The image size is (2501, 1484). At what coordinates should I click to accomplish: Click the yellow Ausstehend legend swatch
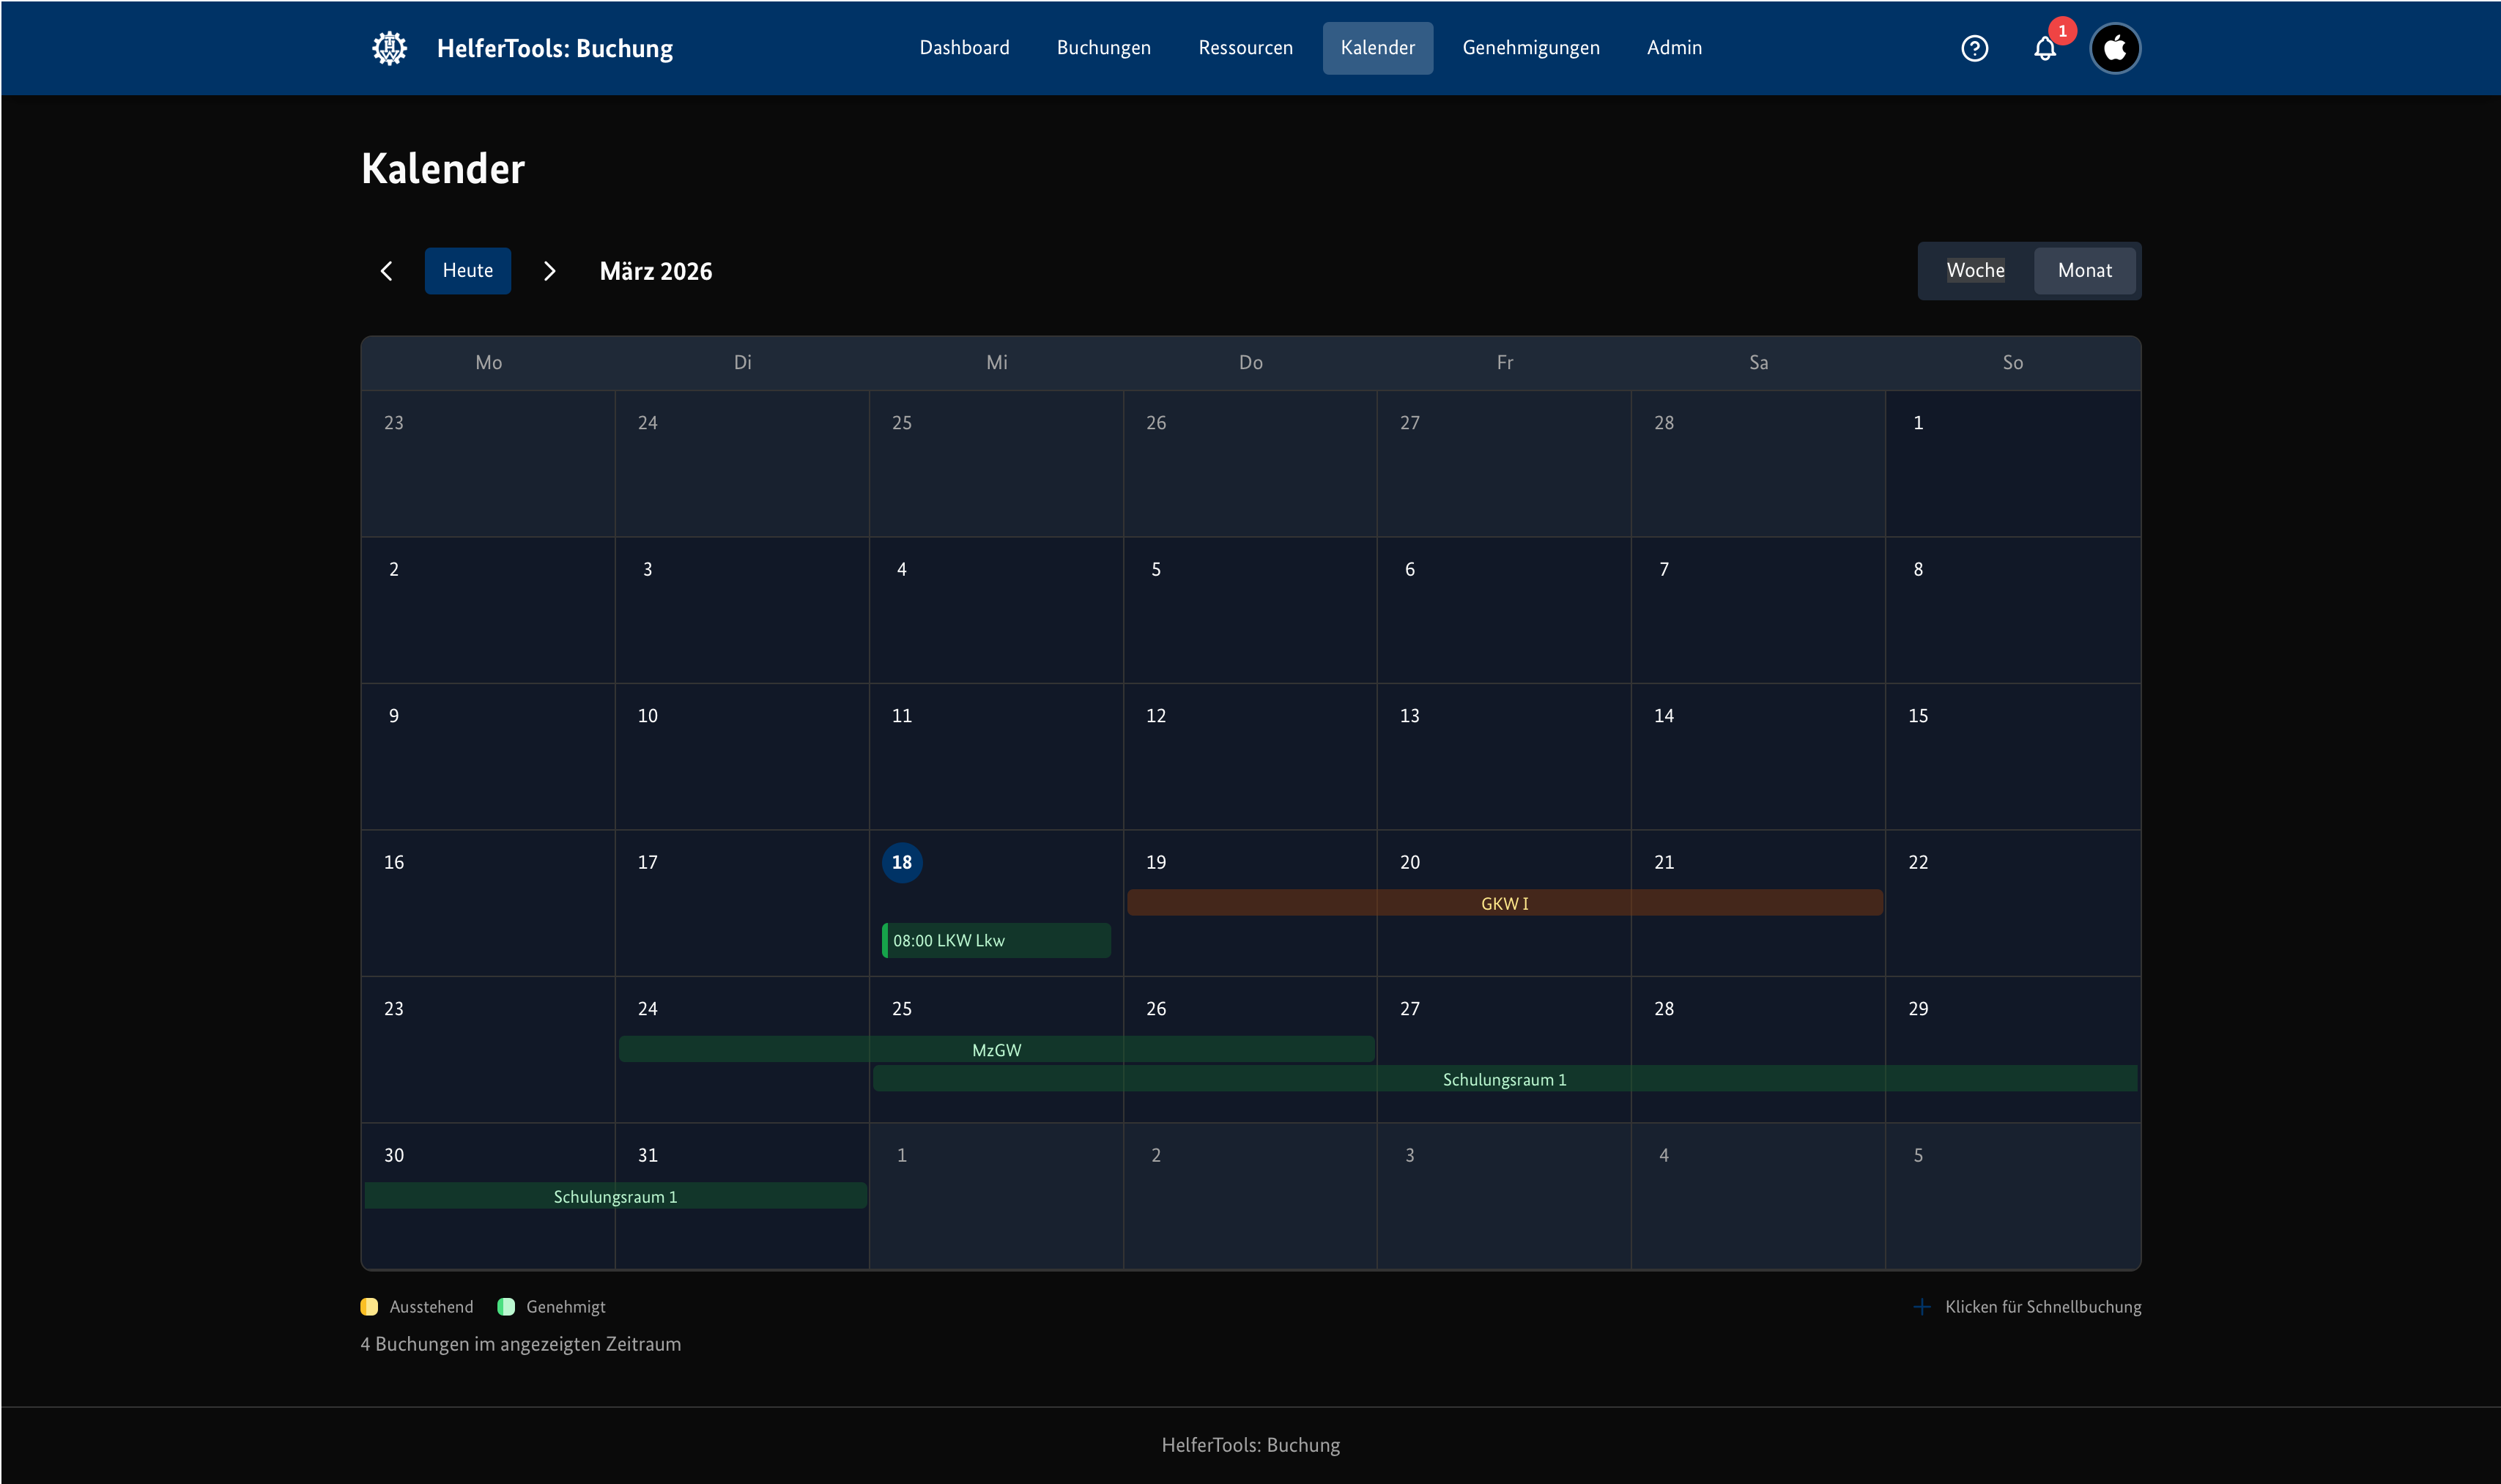point(369,1307)
